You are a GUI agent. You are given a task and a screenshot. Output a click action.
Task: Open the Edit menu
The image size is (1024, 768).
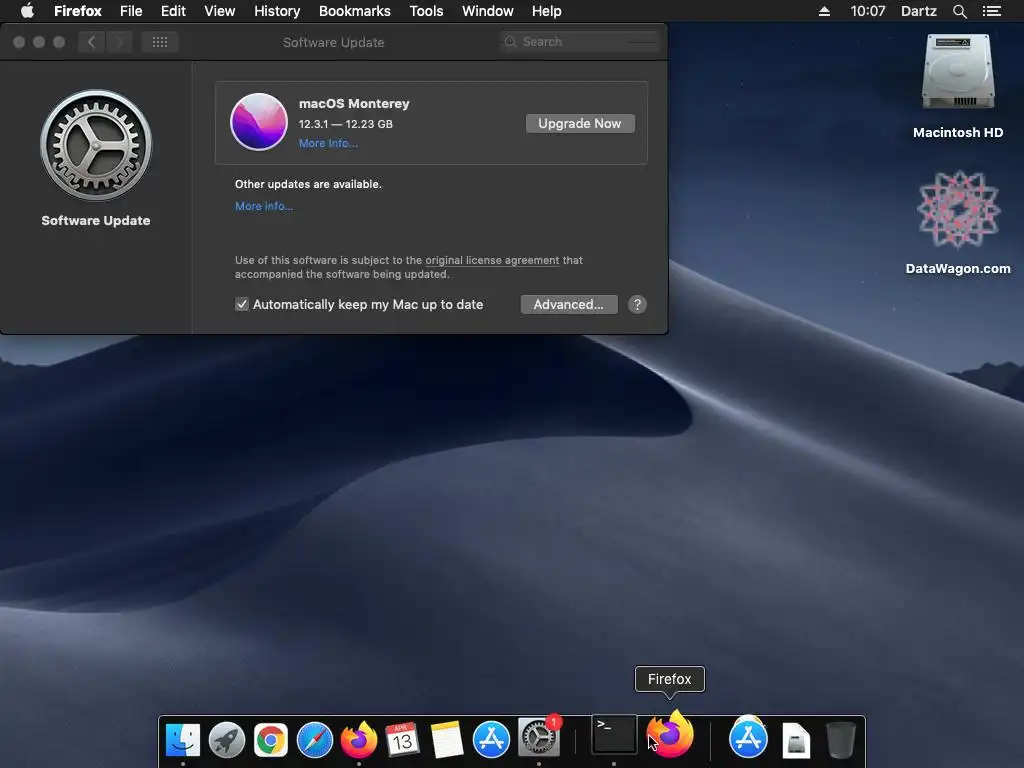point(173,11)
